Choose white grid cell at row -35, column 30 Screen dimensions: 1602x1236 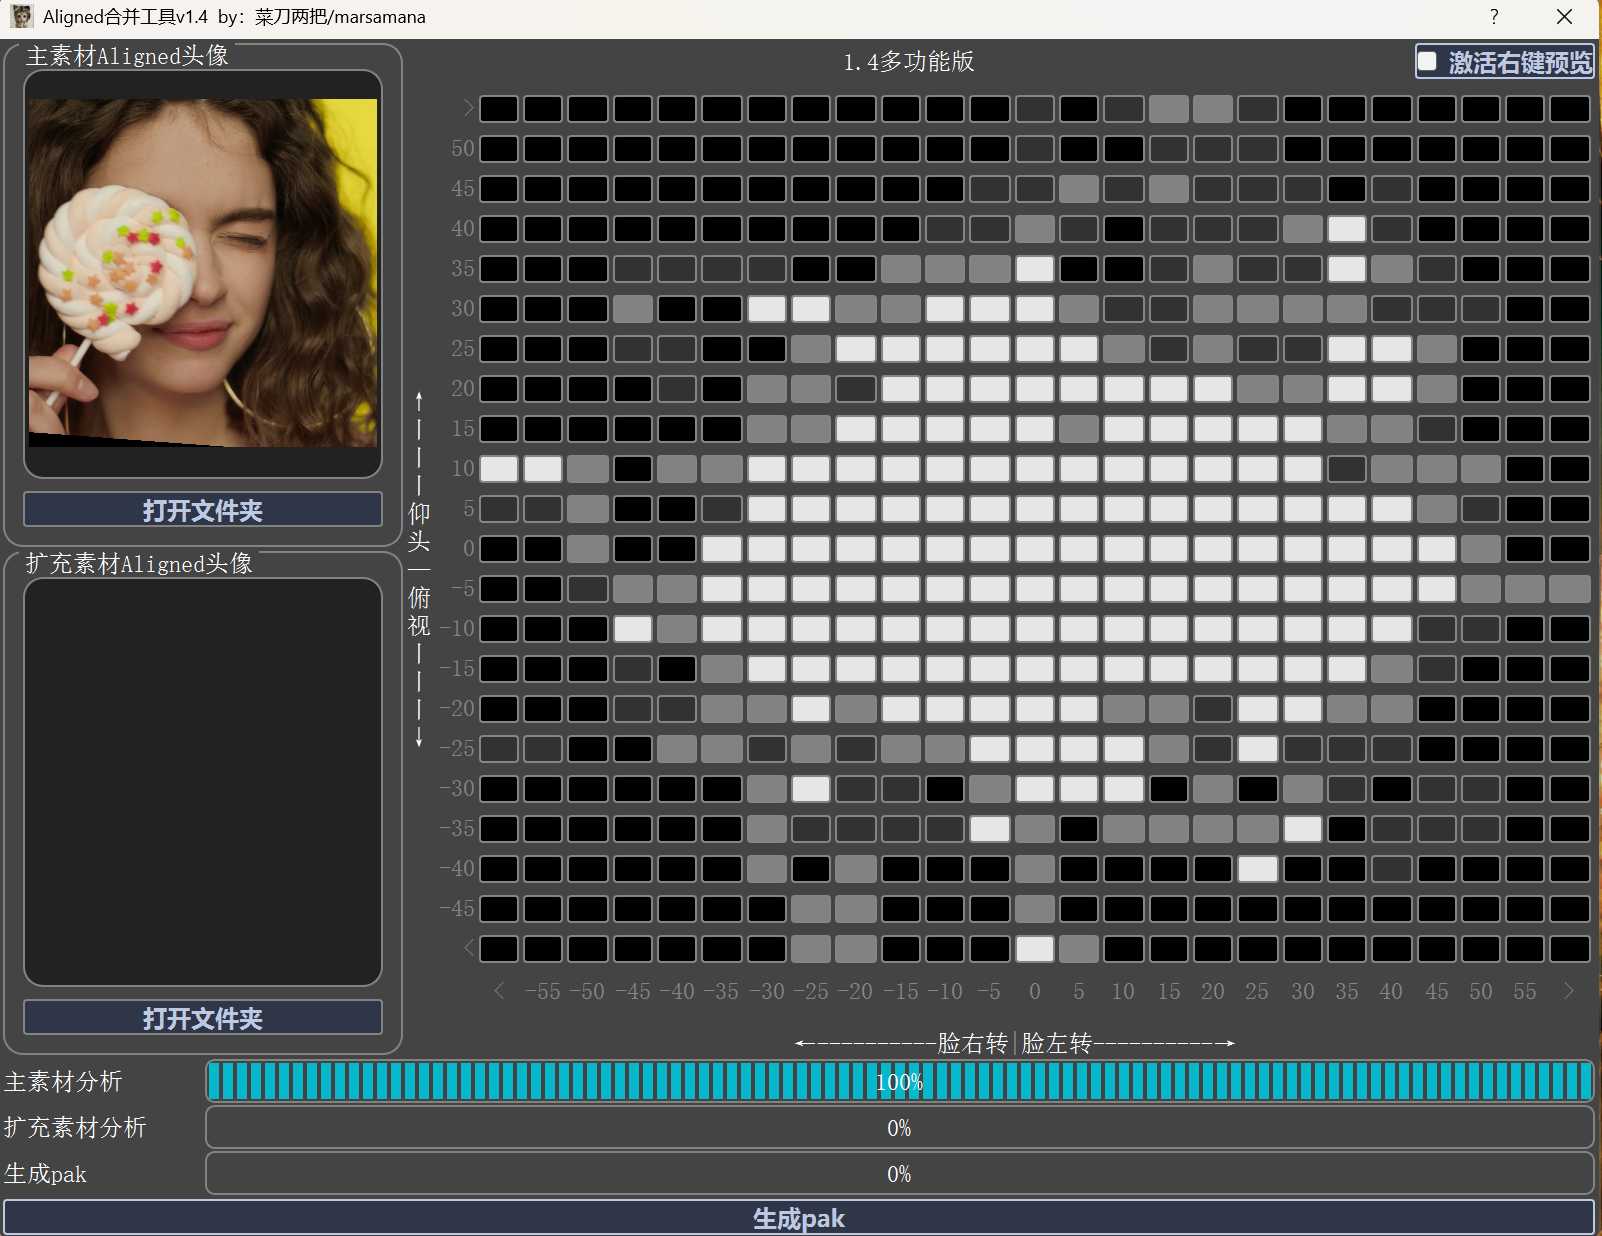pos(1302,829)
